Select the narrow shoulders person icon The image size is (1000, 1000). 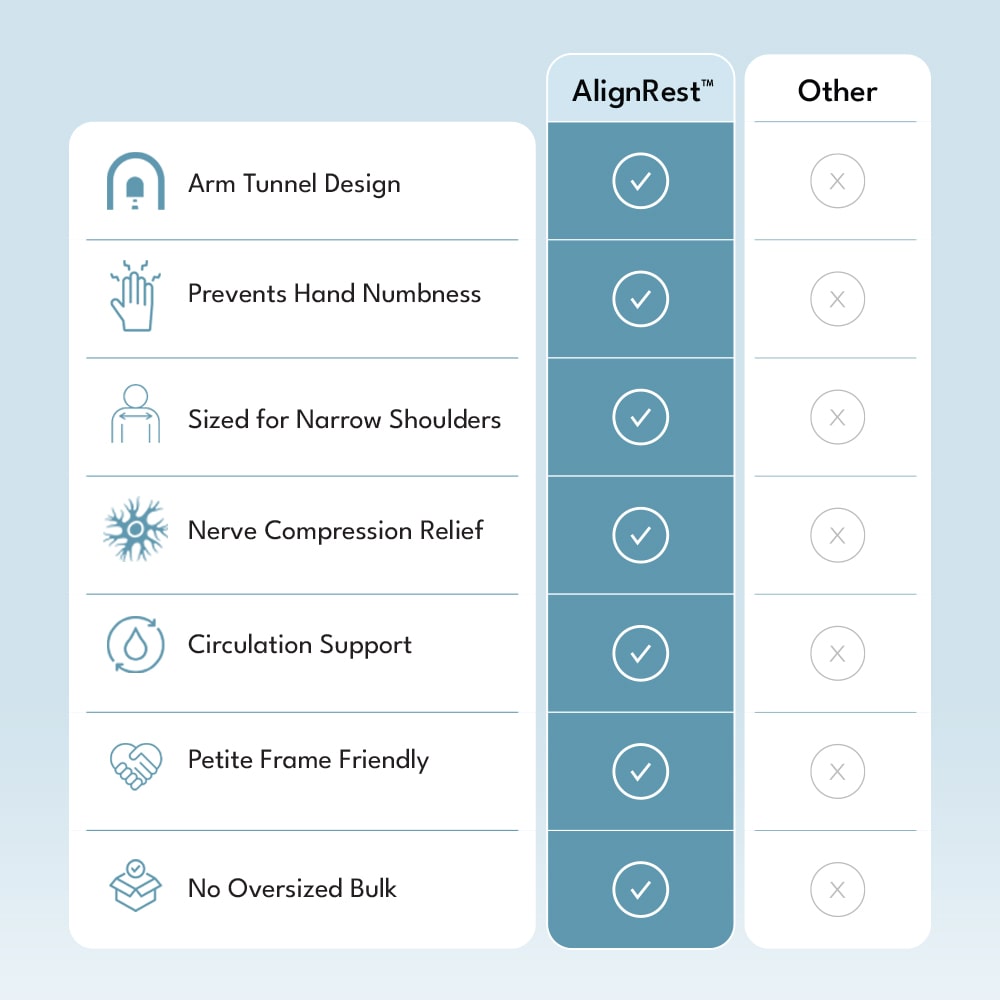(135, 414)
